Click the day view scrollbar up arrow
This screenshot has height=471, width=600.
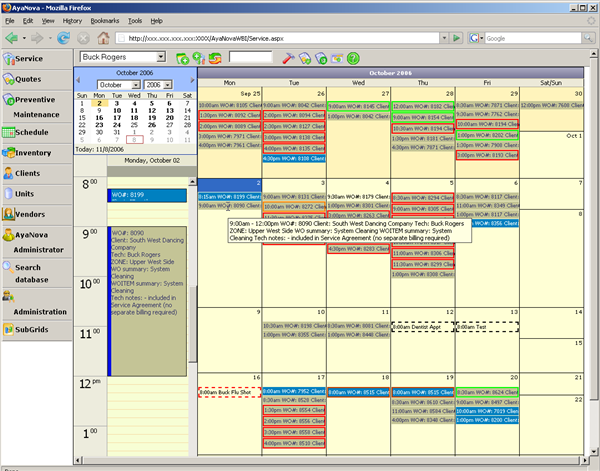coord(192,181)
